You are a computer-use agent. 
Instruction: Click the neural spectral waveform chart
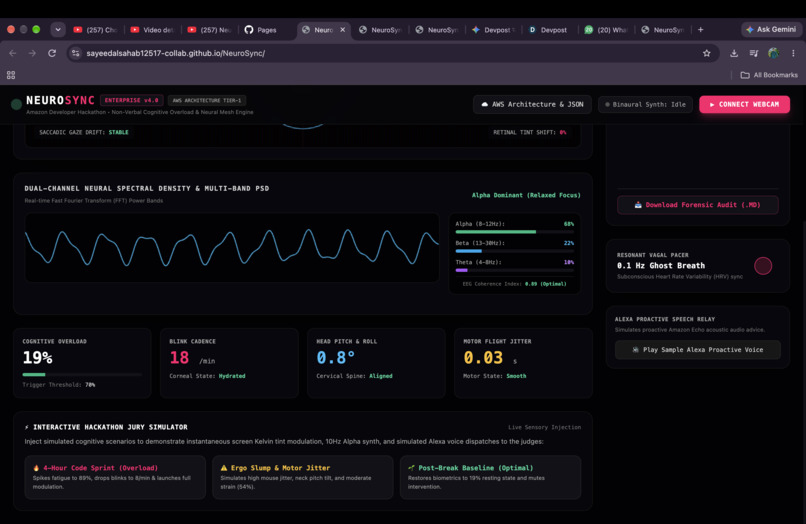232,247
